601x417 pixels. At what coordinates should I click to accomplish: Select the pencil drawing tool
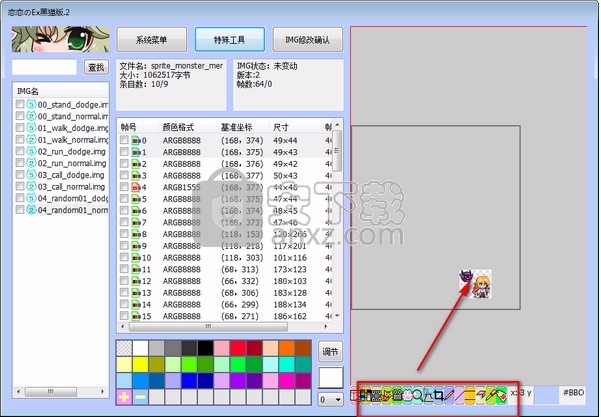click(450, 395)
